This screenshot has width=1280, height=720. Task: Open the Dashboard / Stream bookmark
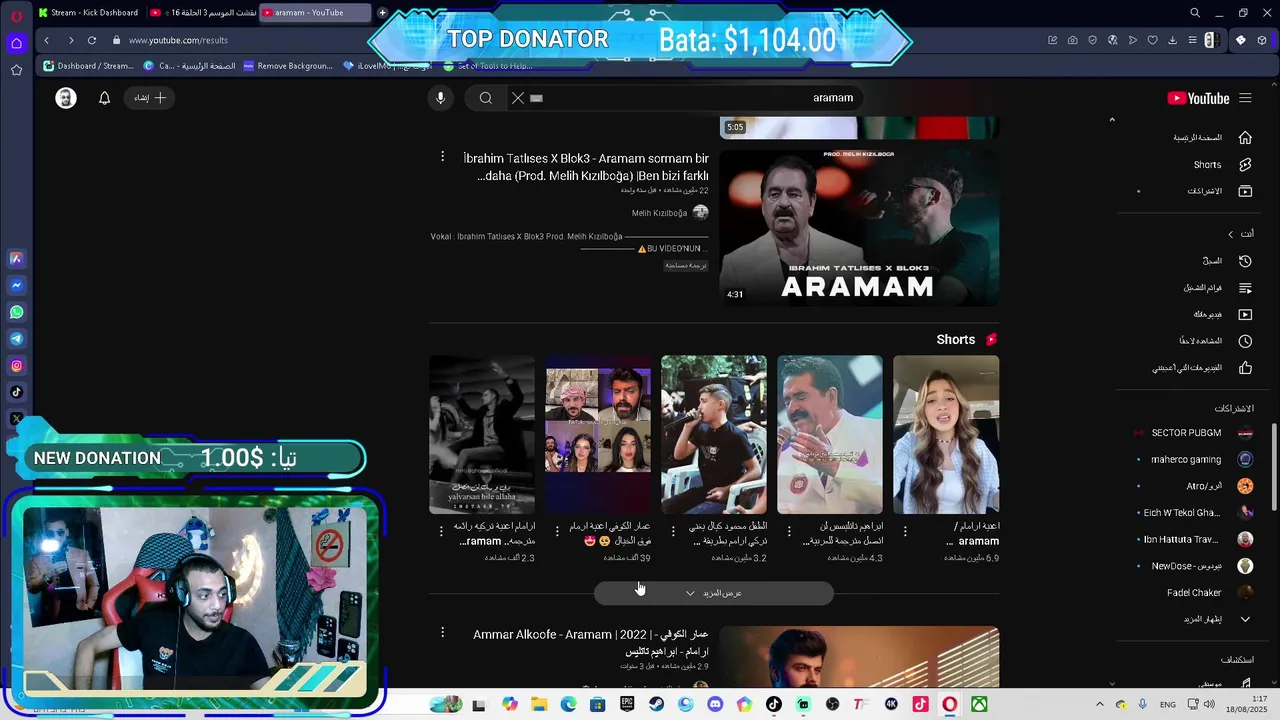(89, 66)
